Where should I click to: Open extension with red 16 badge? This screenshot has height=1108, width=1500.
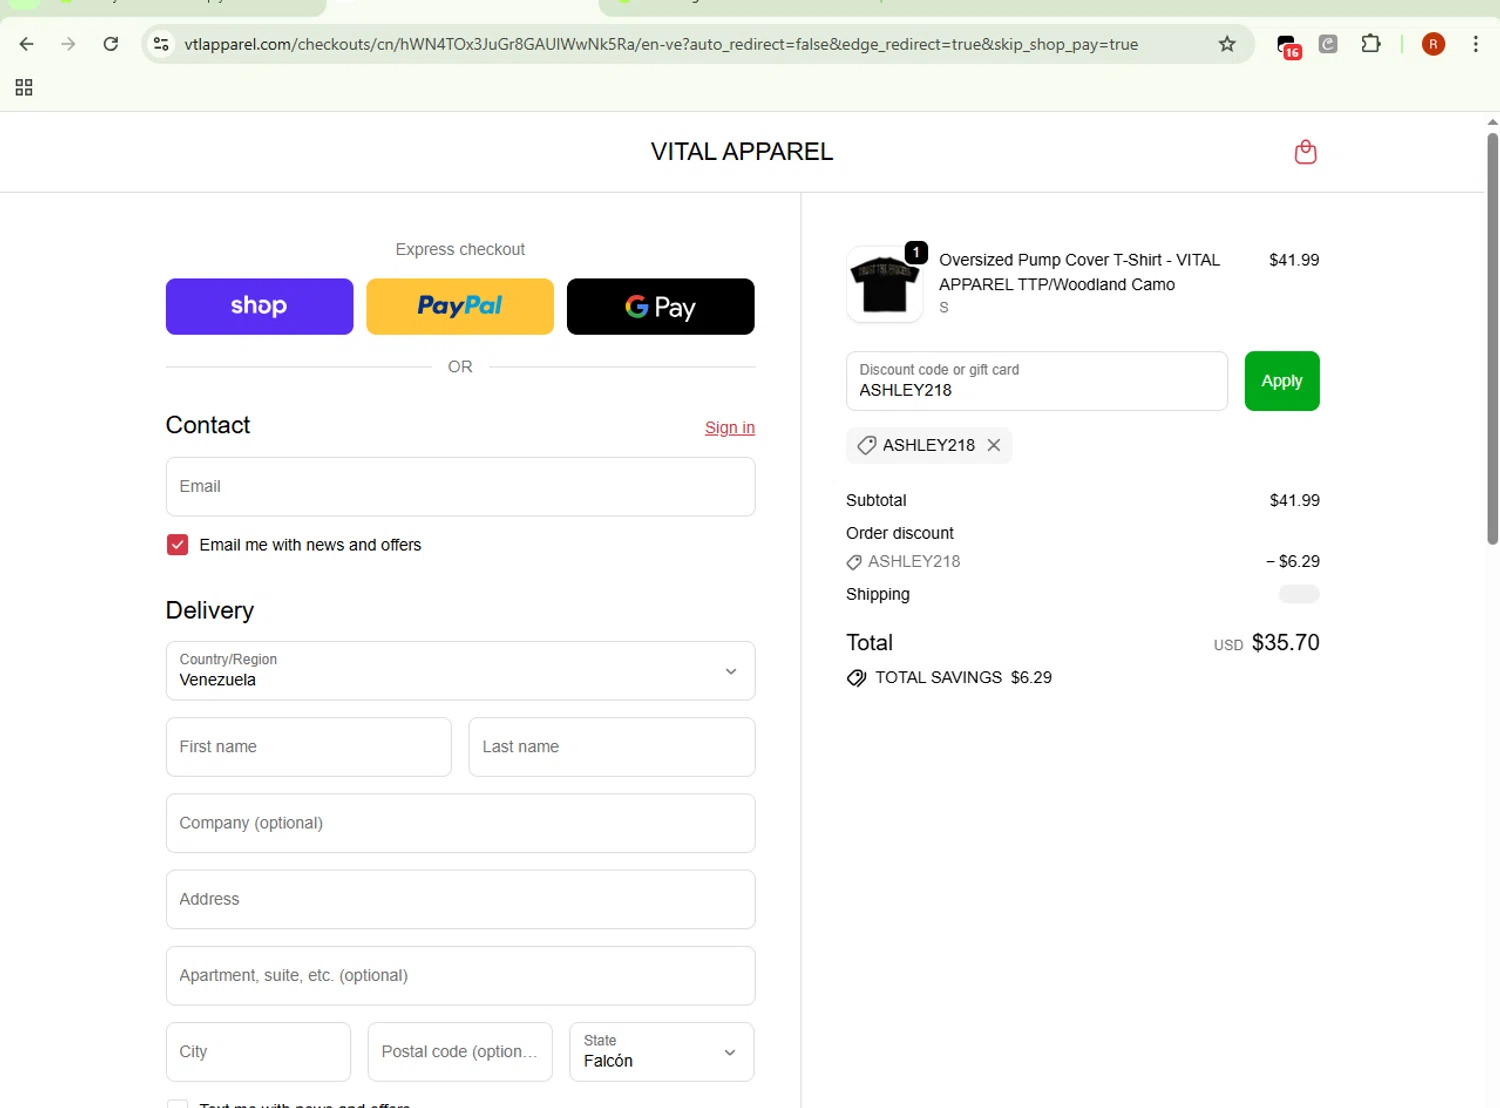(1289, 46)
